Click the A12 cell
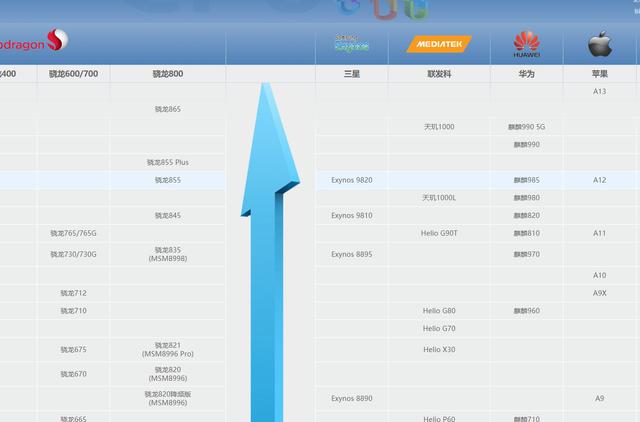The image size is (640, 422). pyautogui.click(x=600, y=180)
